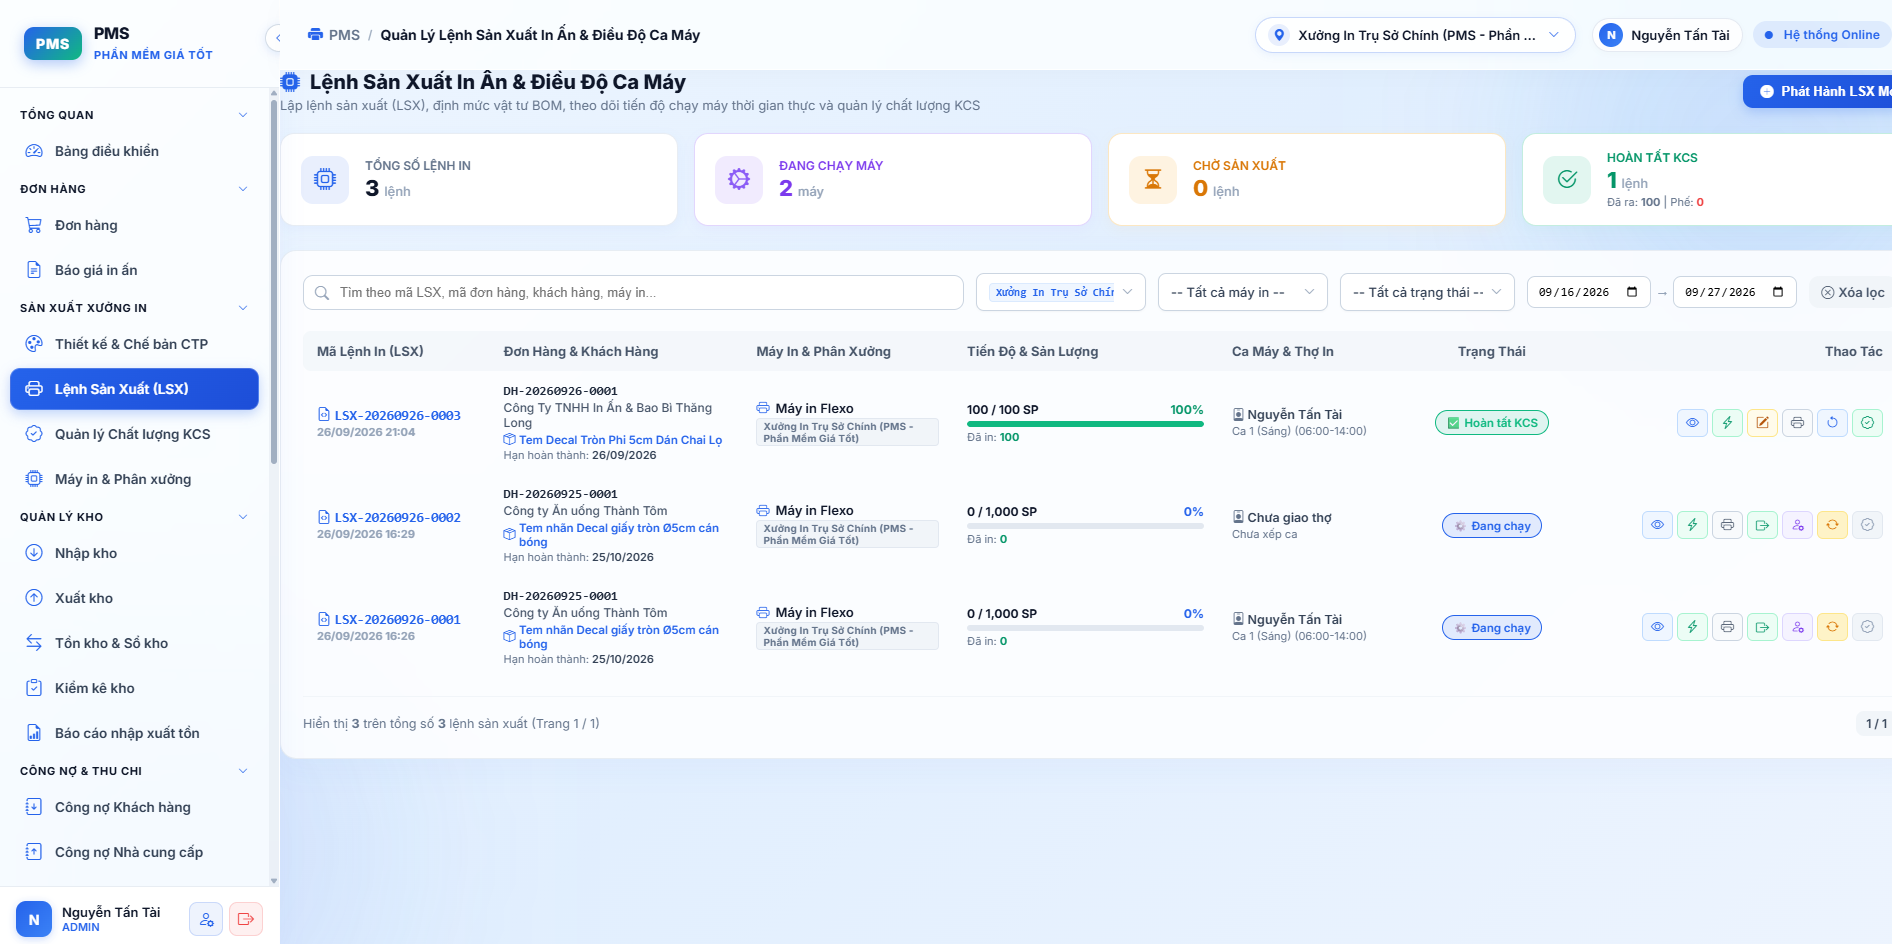This screenshot has height=944, width=1892.
Task: Click the red logout icon in sidebar footer
Action: (246, 919)
